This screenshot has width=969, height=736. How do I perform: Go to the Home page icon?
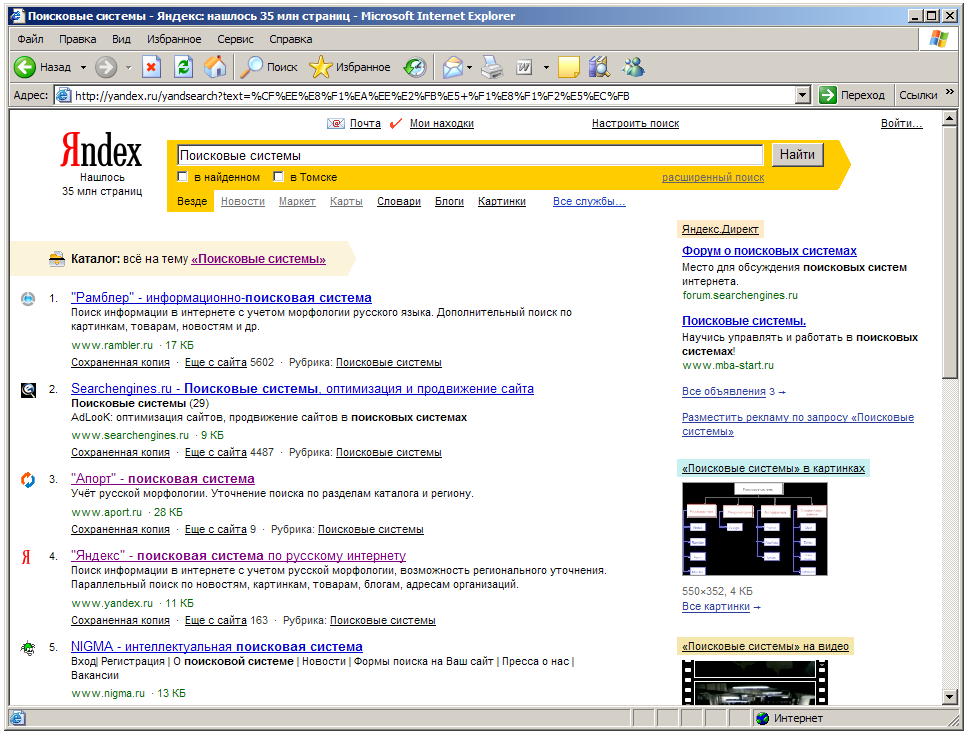point(215,67)
